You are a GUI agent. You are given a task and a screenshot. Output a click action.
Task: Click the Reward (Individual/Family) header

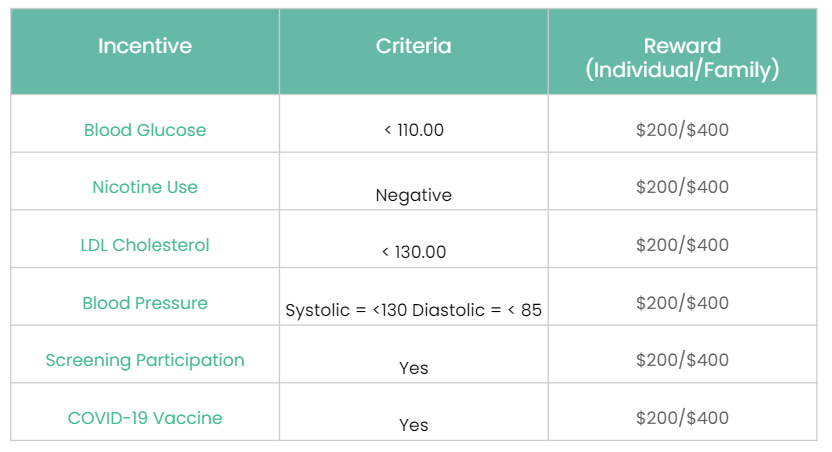pos(682,58)
